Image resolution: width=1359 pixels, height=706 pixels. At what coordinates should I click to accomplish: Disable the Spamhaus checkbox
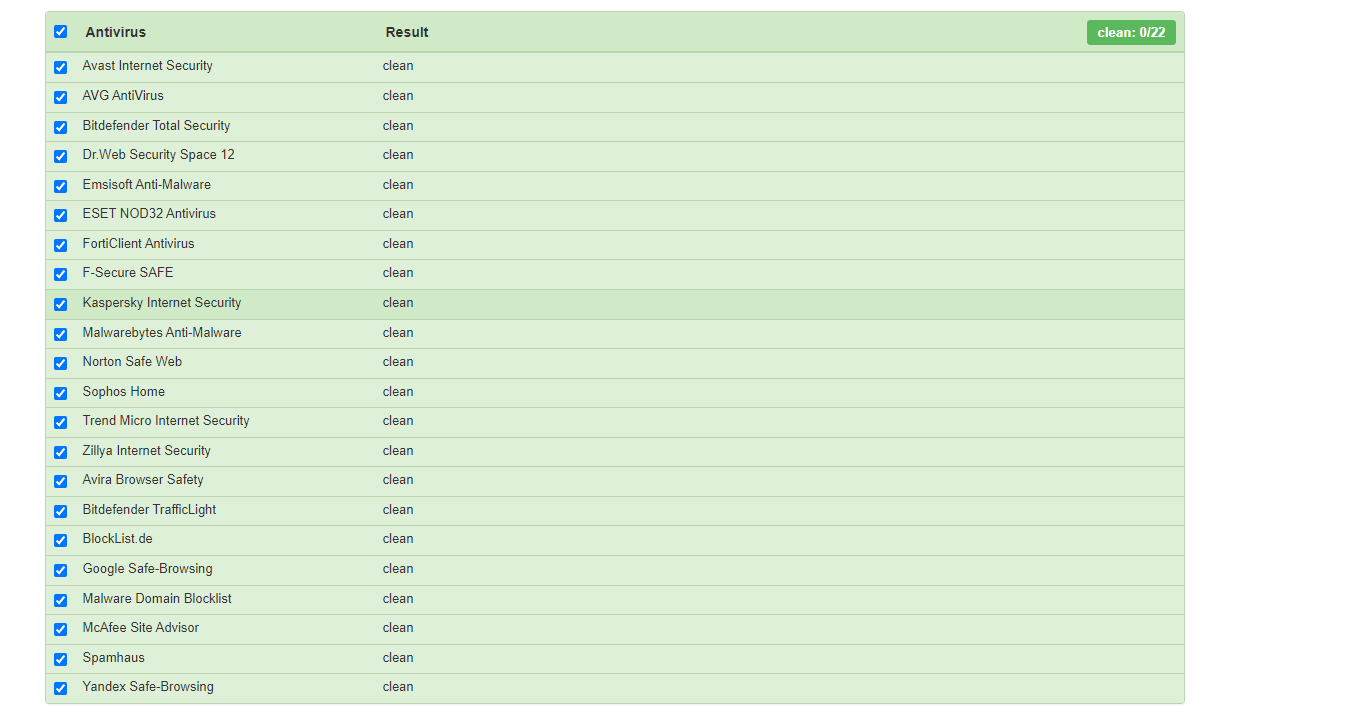(x=60, y=659)
